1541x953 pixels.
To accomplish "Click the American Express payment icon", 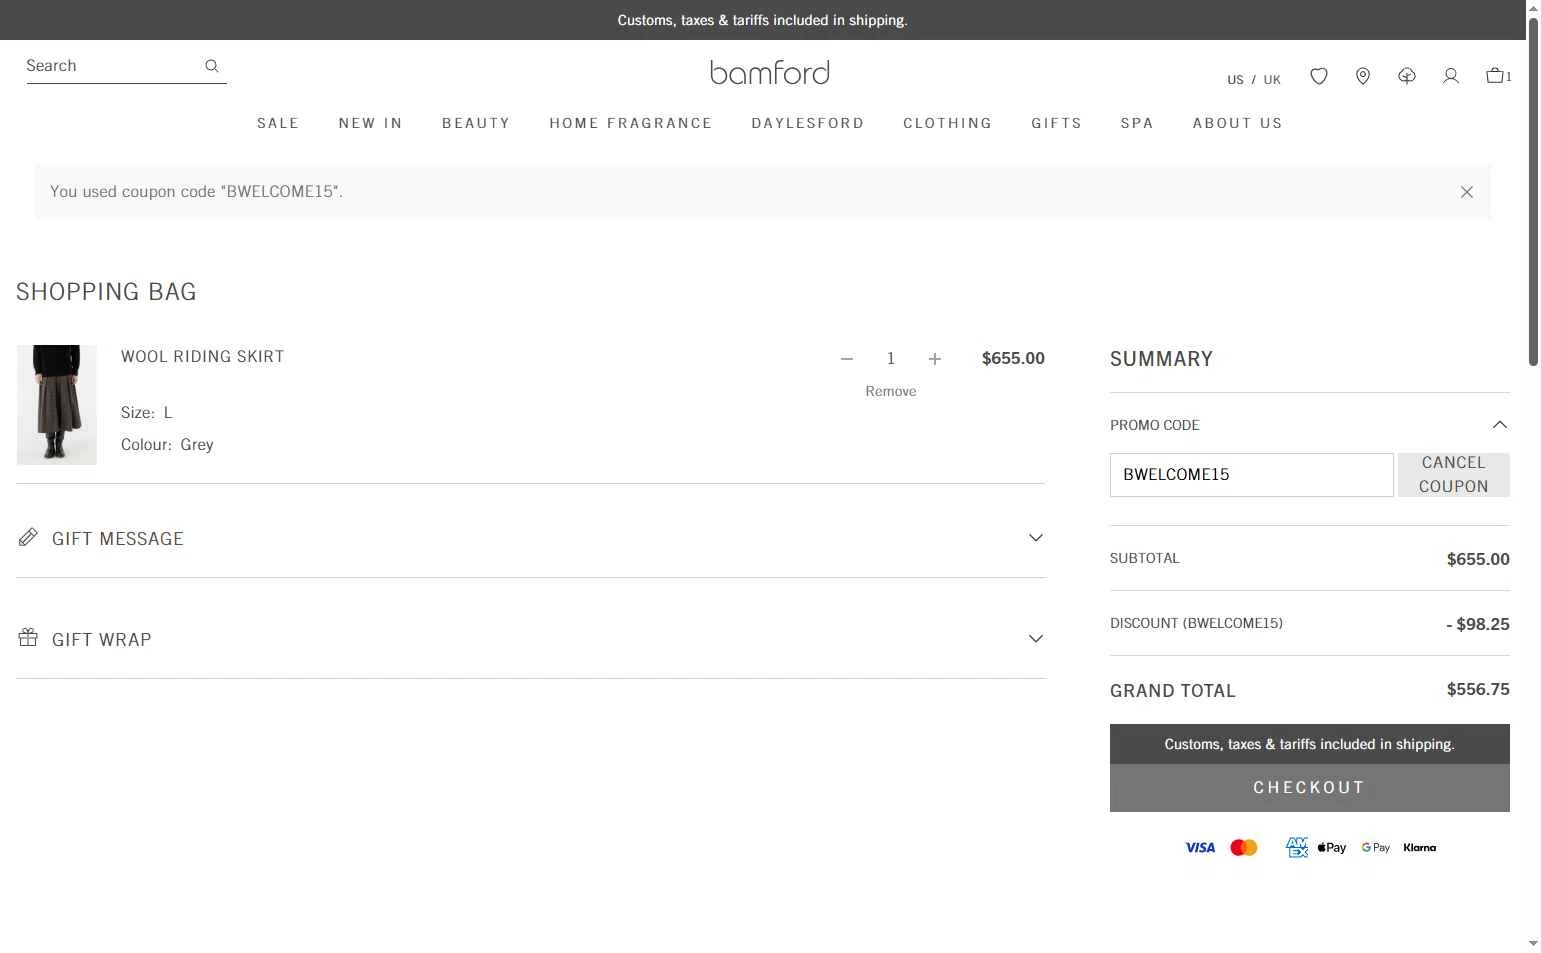I will 1297,848.
